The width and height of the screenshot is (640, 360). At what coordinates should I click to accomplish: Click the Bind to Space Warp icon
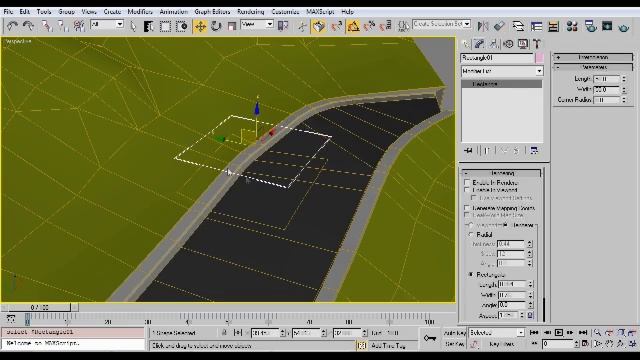79,27
